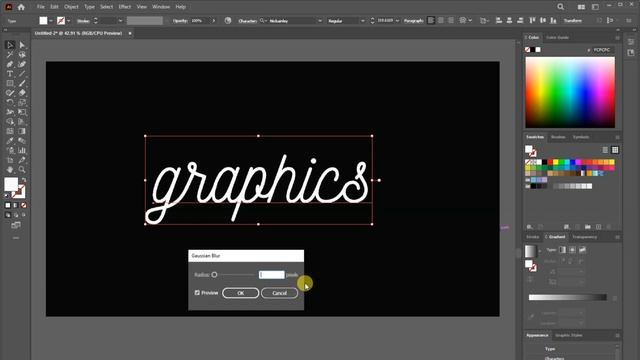This screenshot has height=360, width=640.
Task: Select the Rotate tool
Action: click(10, 102)
